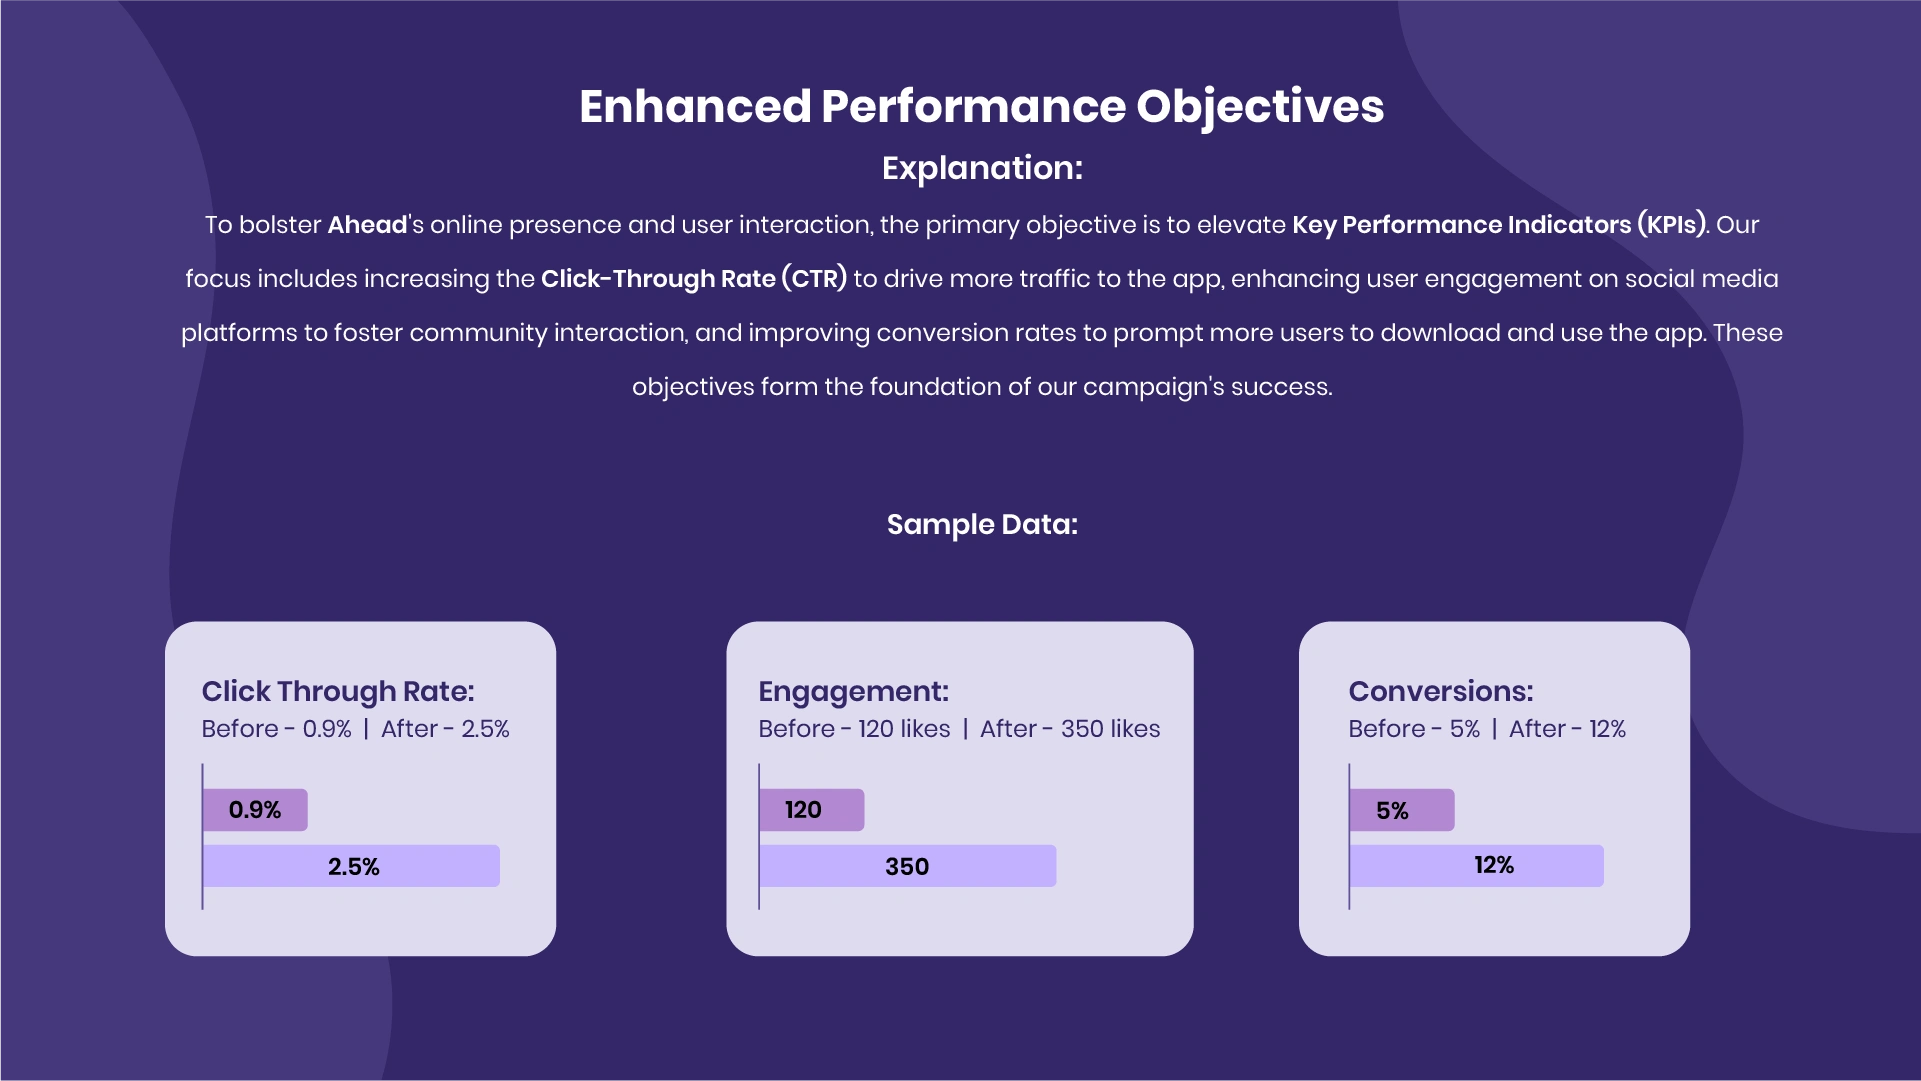The width and height of the screenshot is (1921, 1081).
Task: Click the 120 likes bar
Action: point(812,810)
